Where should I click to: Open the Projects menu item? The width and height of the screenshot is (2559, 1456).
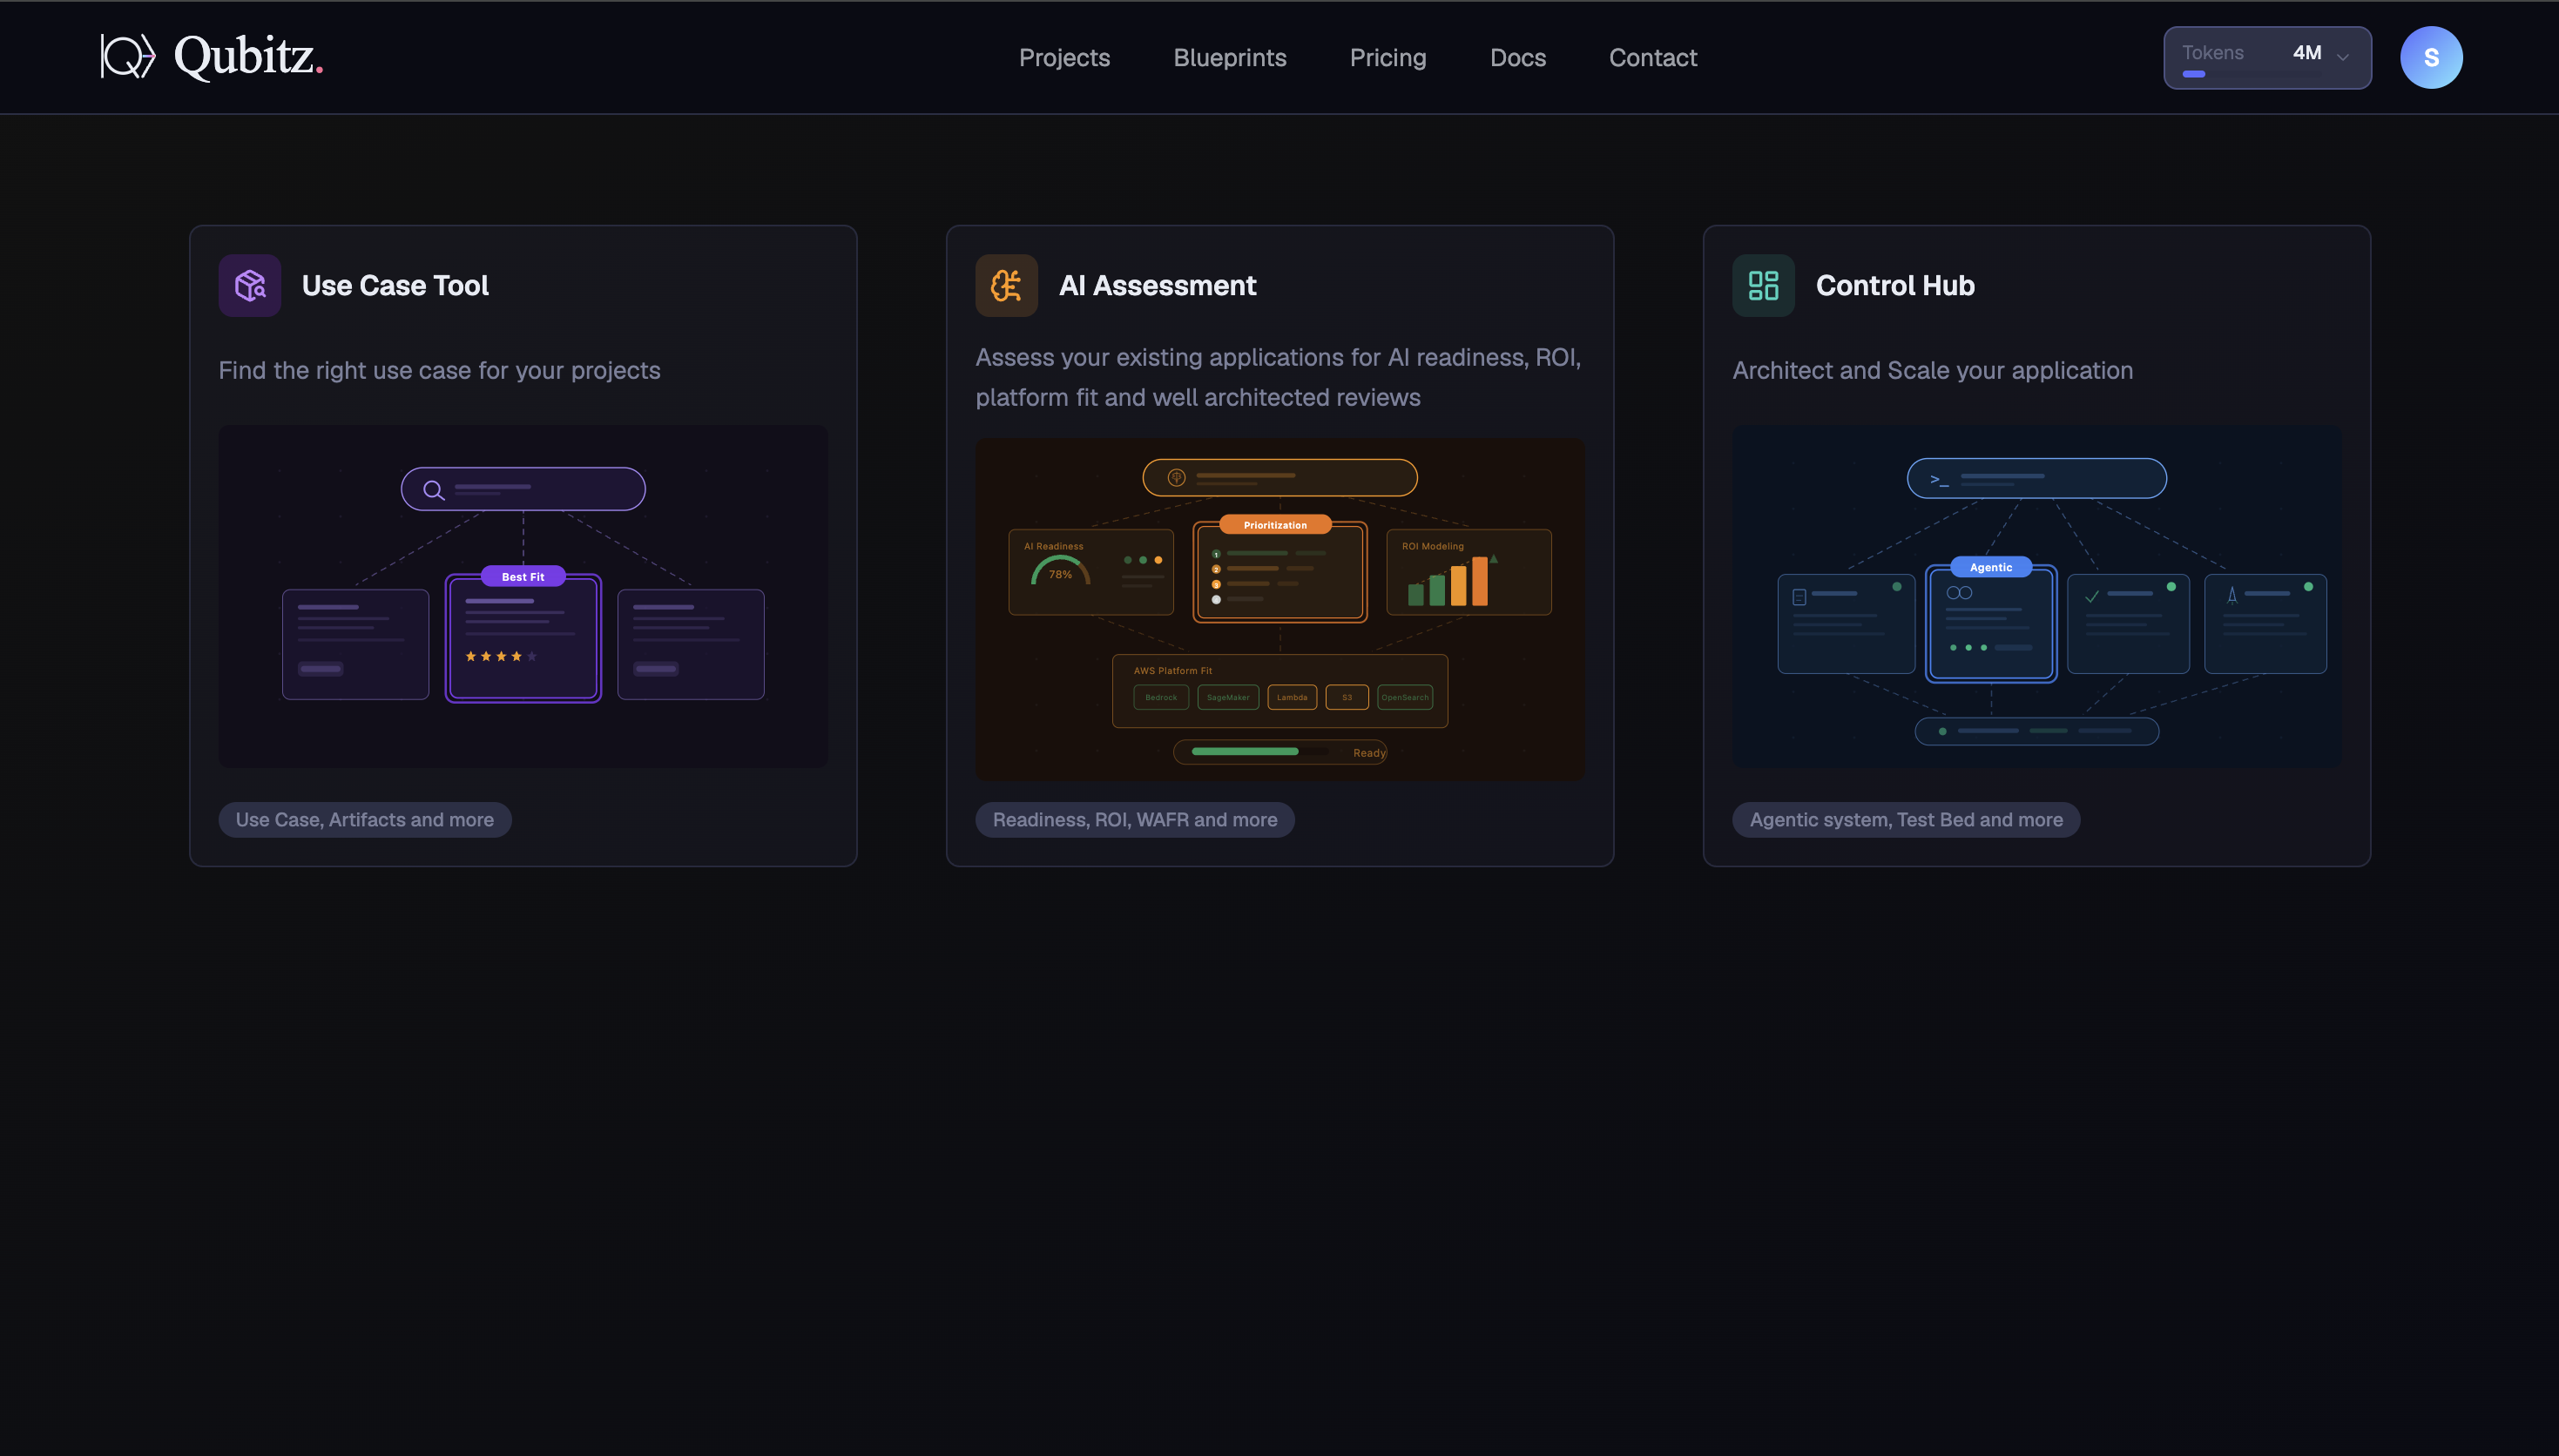point(1064,58)
